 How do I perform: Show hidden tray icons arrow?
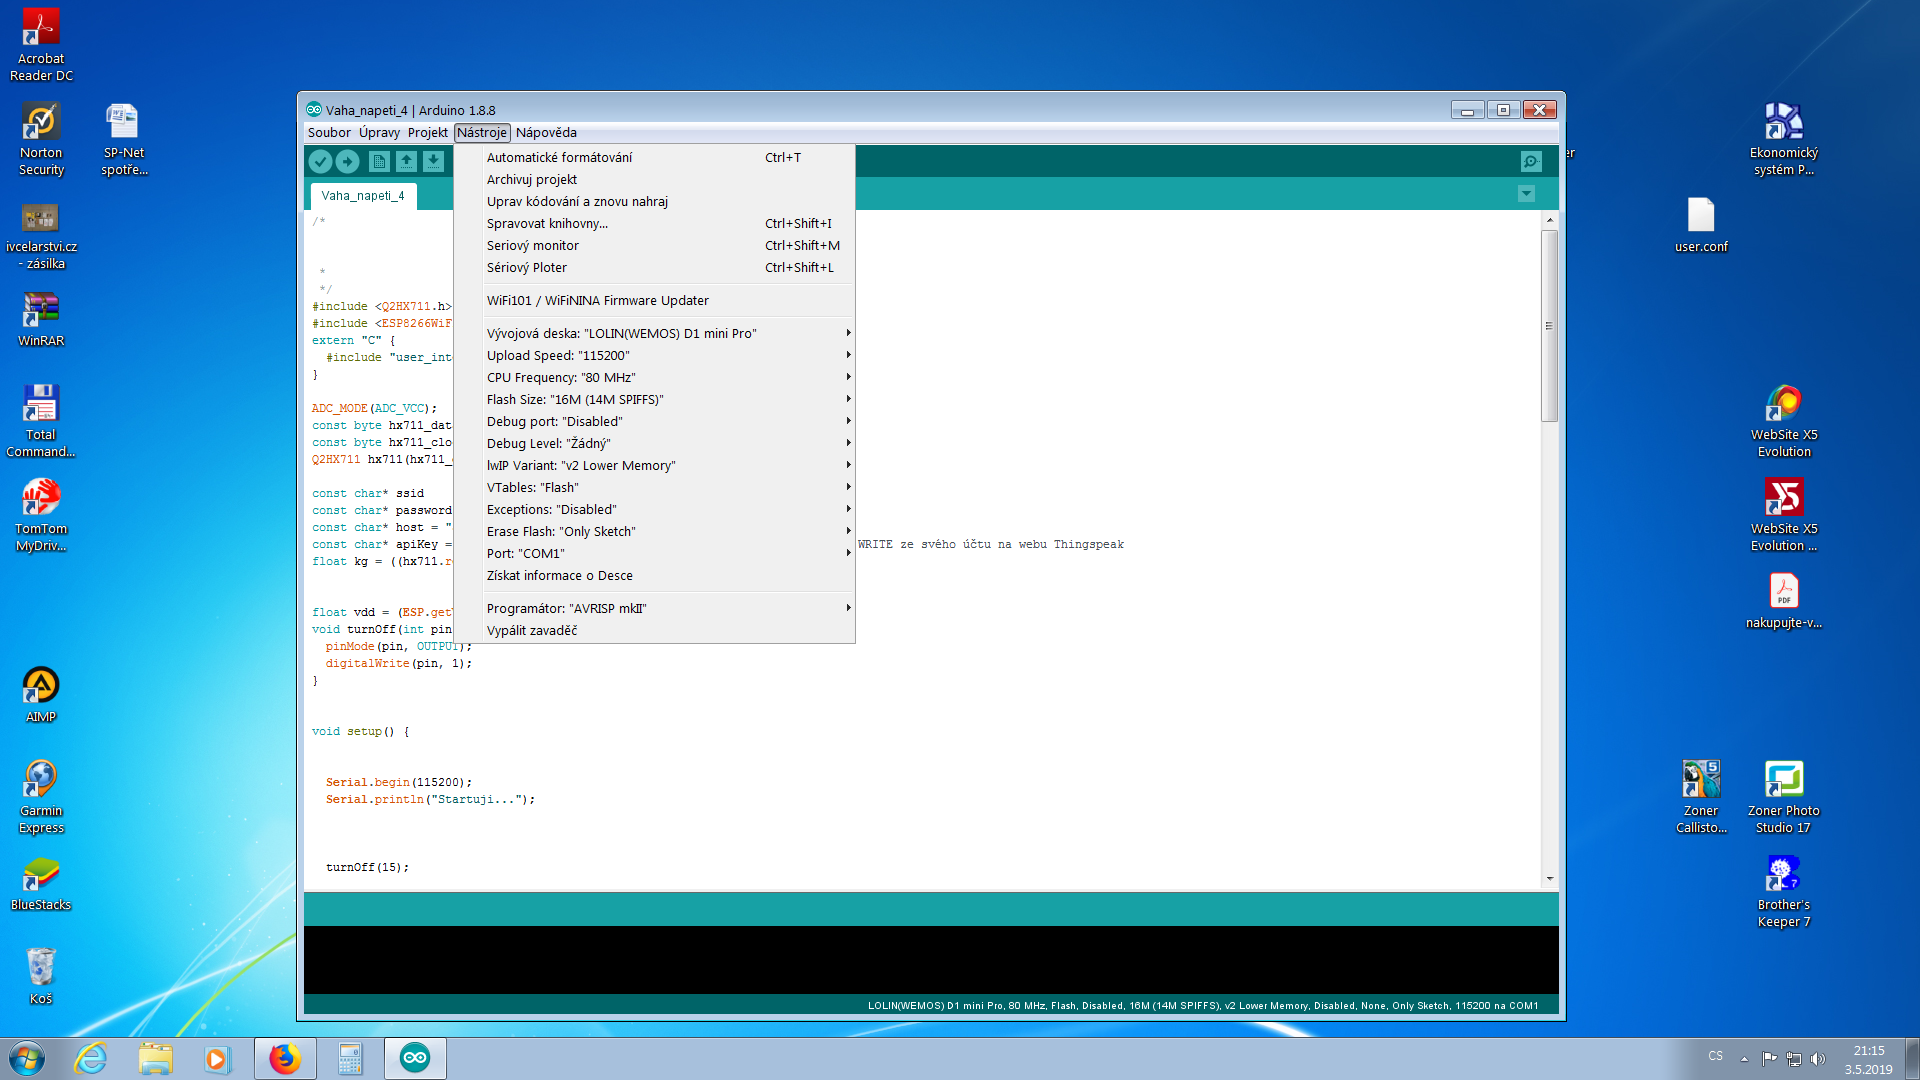1744,1058
